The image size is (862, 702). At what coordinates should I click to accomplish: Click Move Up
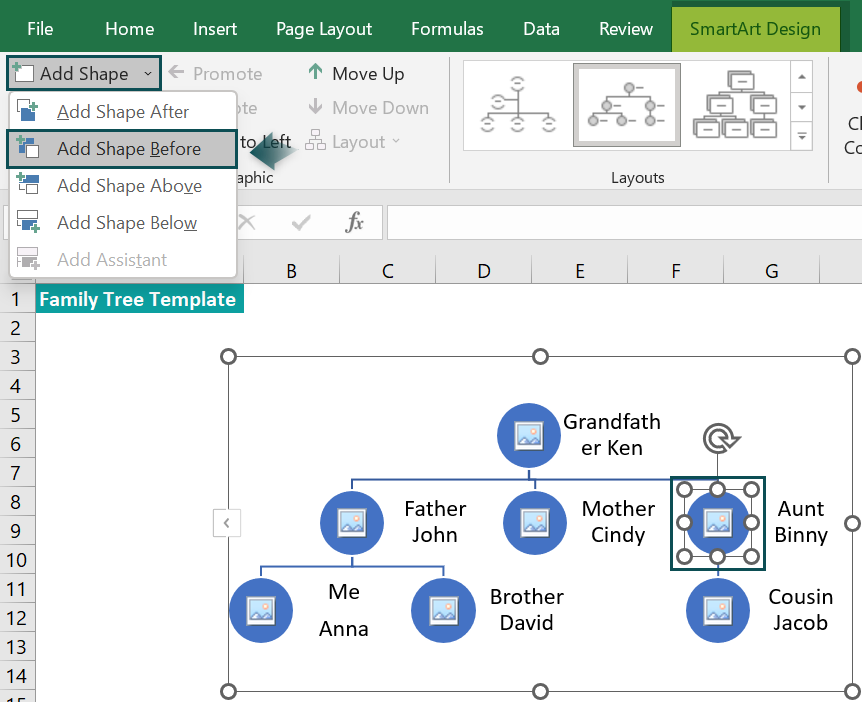pos(356,73)
